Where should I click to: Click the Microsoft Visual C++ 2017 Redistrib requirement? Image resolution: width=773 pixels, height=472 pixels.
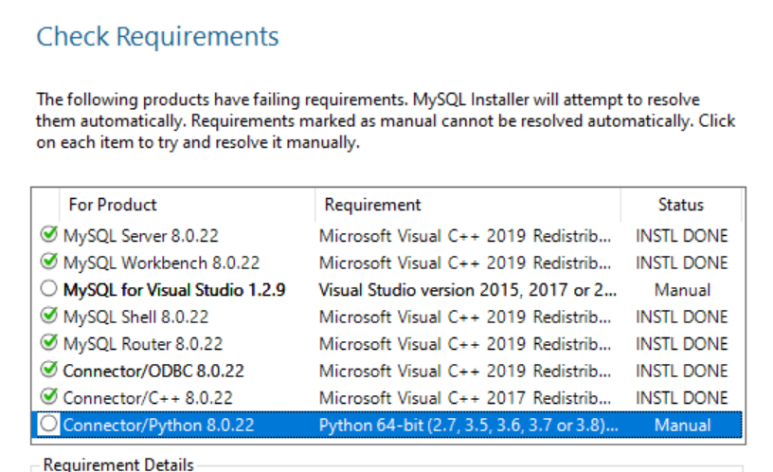465,399
